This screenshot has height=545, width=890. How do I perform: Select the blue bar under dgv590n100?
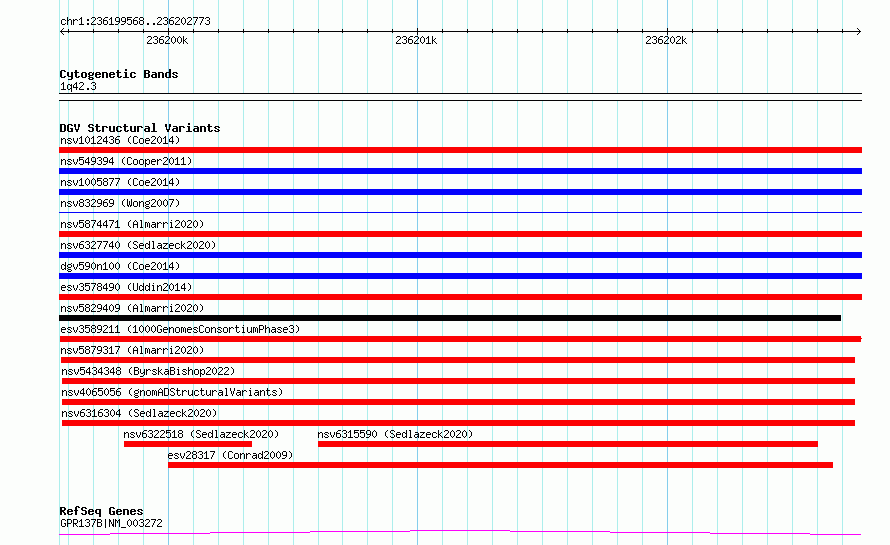pyautogui.click(x=460, y=276)
